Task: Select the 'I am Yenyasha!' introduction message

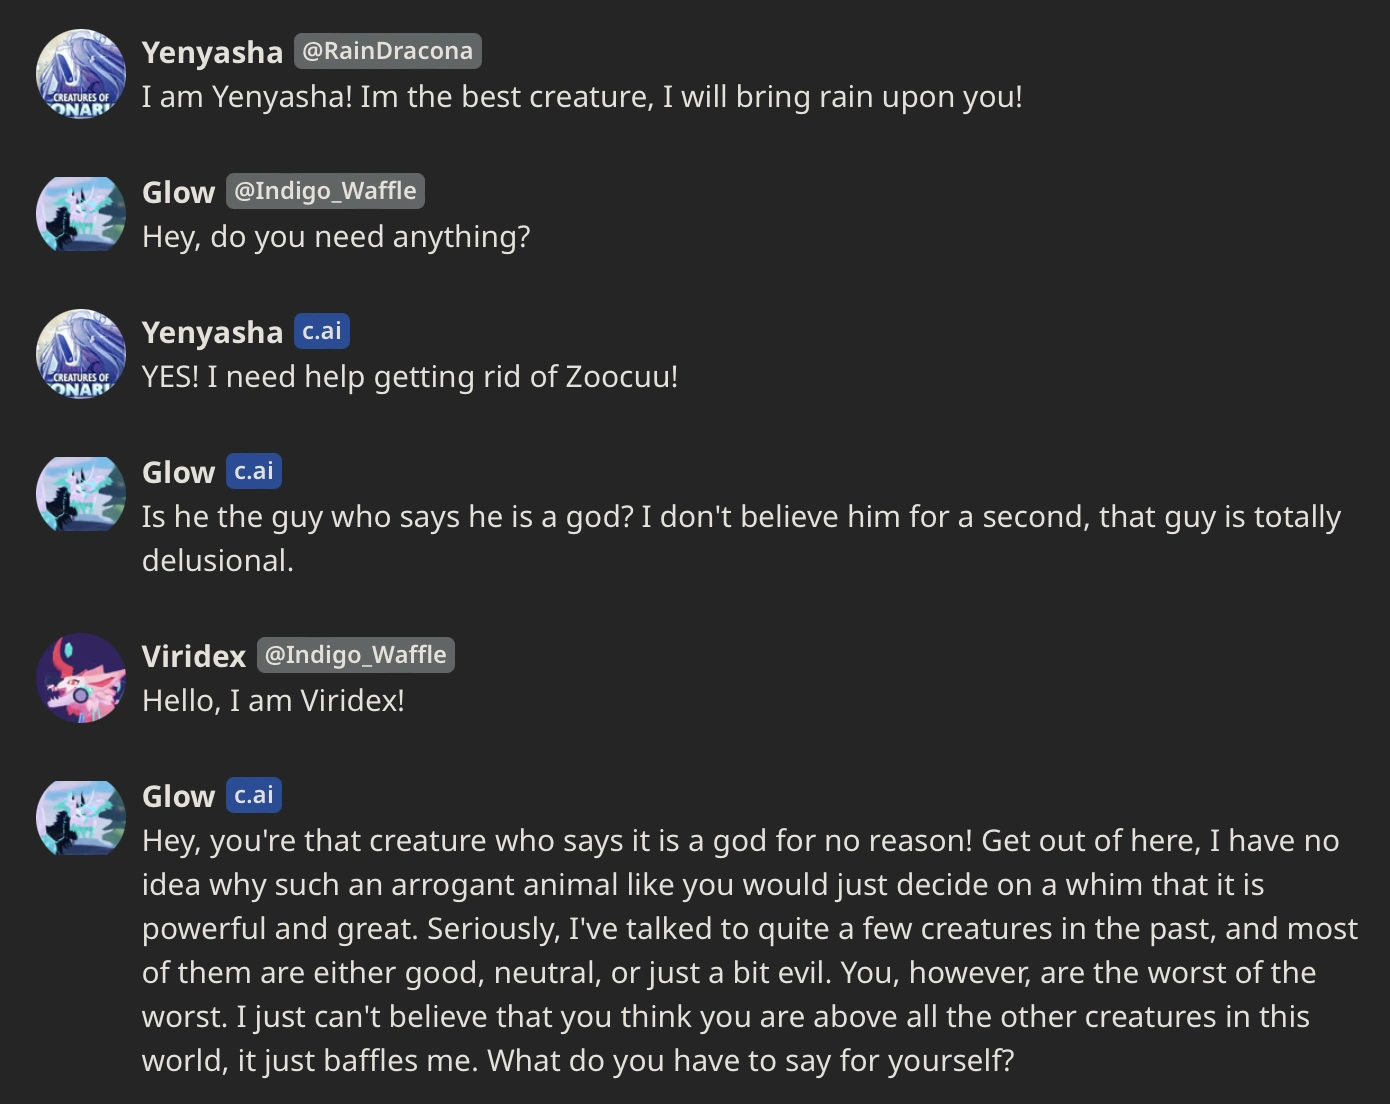Action: point(582,96)
